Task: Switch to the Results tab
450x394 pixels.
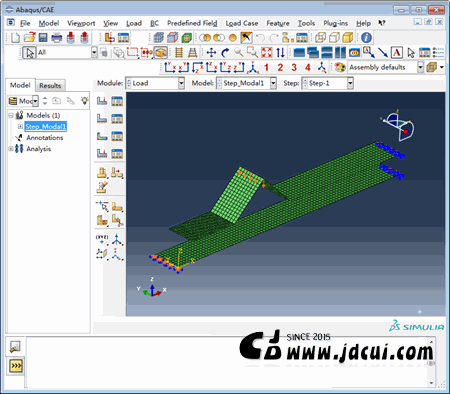Action: point(50,86)
